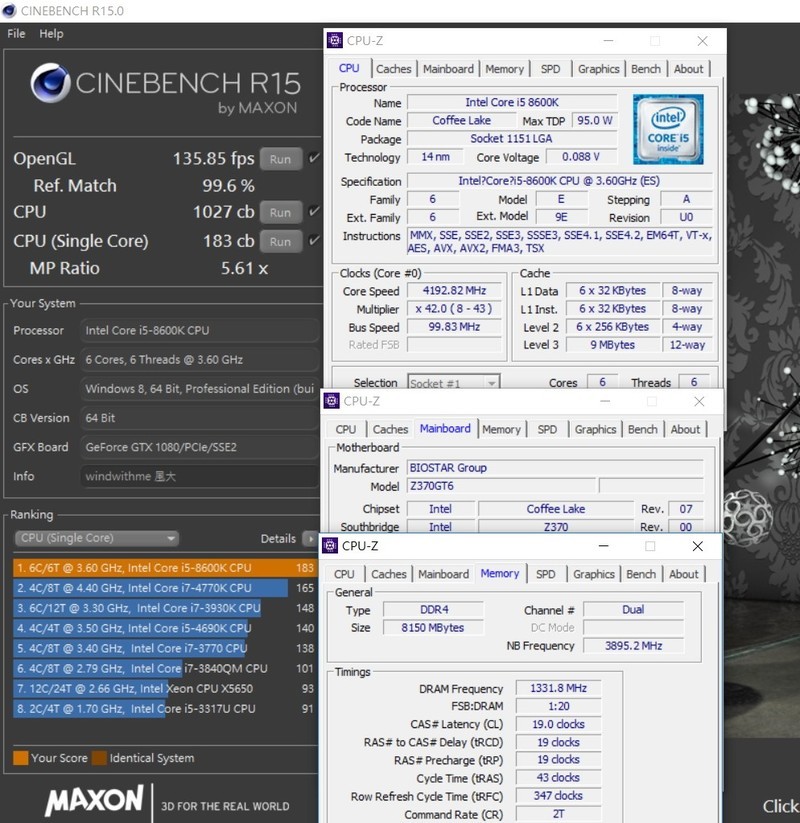Image resolution: width=800 pixels, height=823 pixels.
Task: Click the CPU-Z icon in the Mainboard window
Action: (x=331, y=401)
